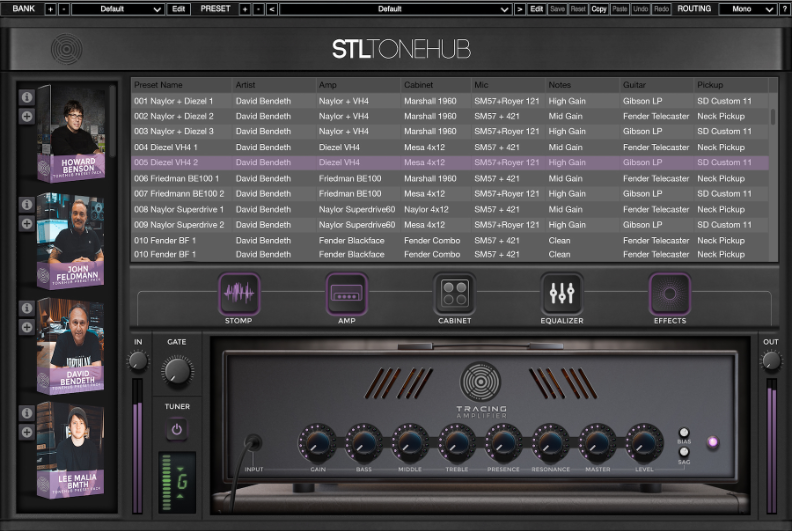Go to next preset arrow
The image size is (792, 531).
519,9
